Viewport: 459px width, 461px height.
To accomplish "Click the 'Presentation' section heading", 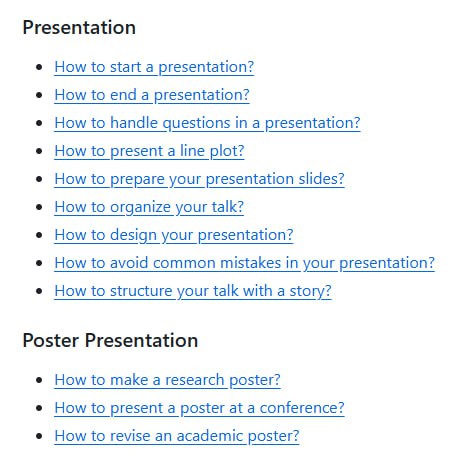I will point(79,27).
